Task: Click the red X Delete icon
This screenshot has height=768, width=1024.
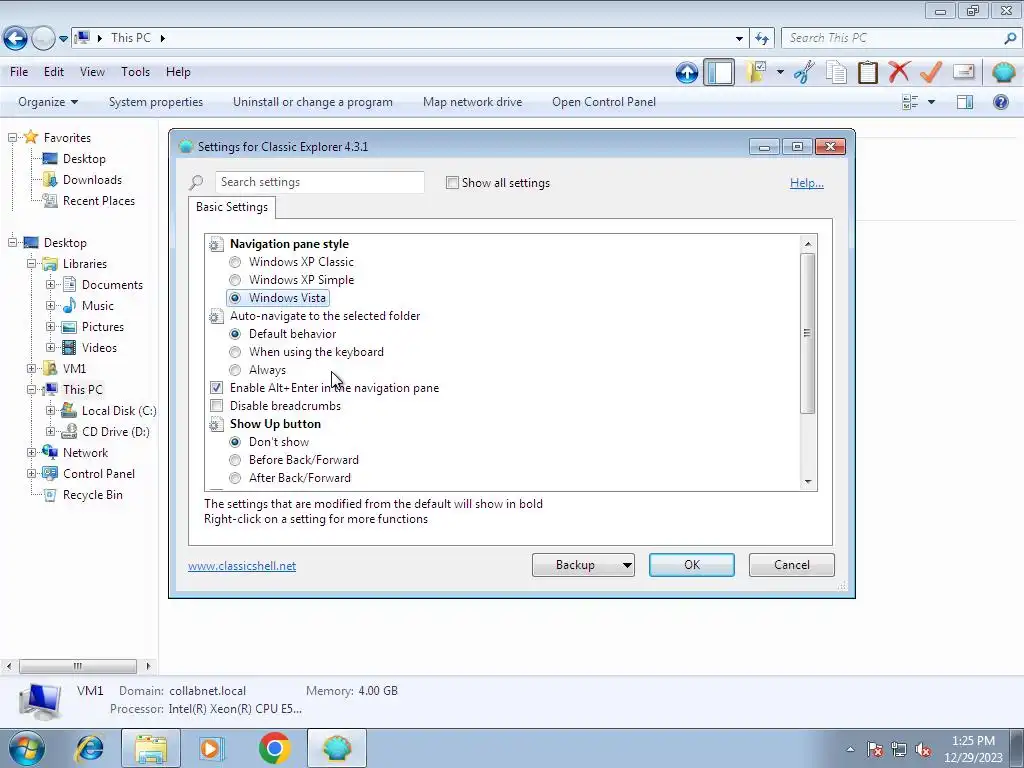Action: pyautogui.click(x=899, y=72)
